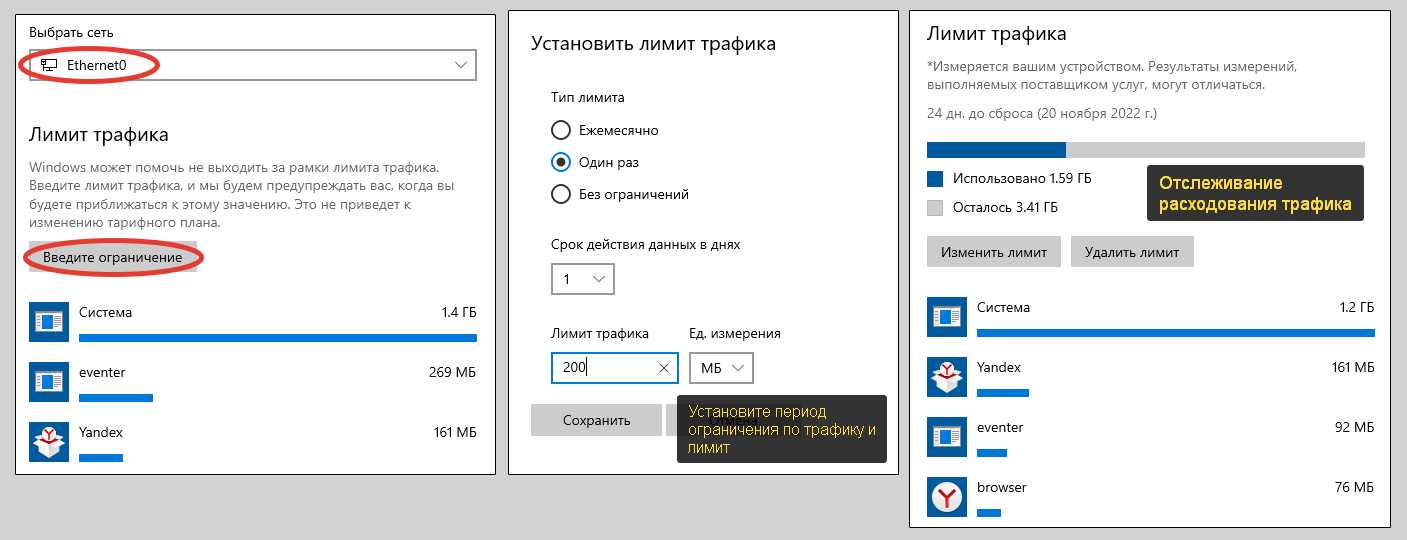1407x540 pixels.
Task: Click the traffic limit input field
Action: [x=605, y=368]
